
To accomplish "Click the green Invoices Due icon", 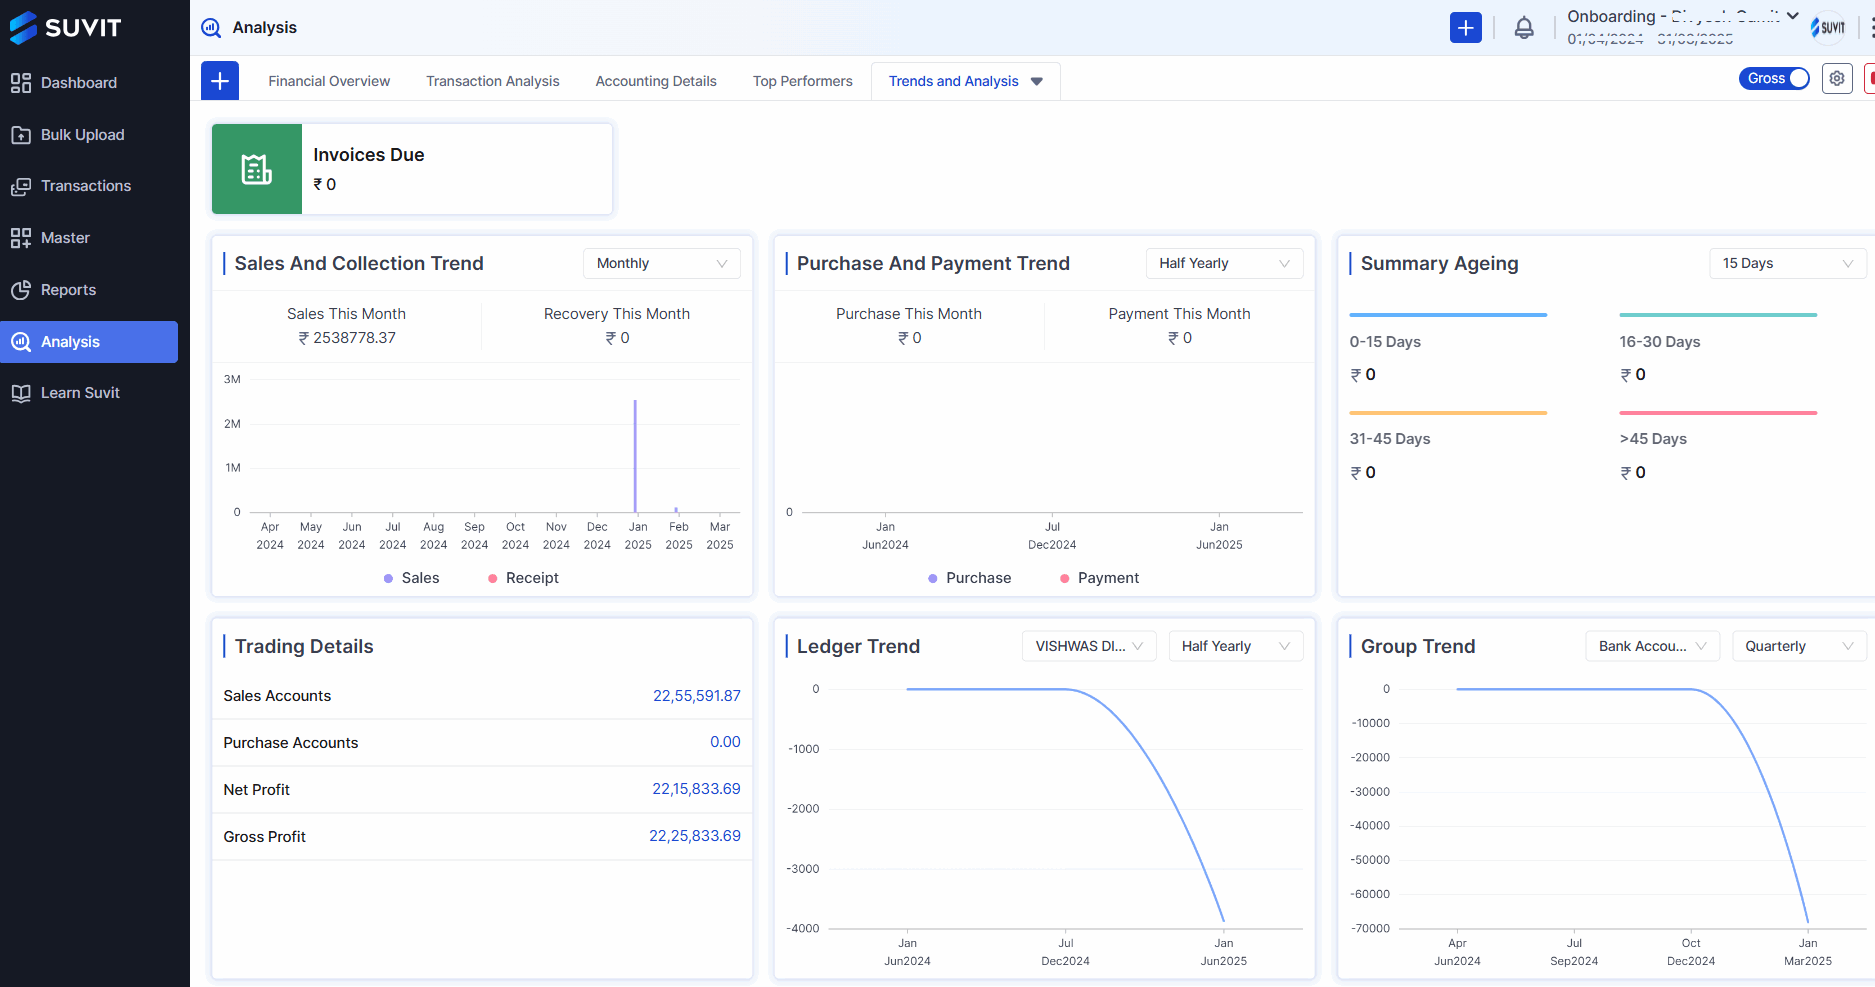I will click(x=257, y=169).
